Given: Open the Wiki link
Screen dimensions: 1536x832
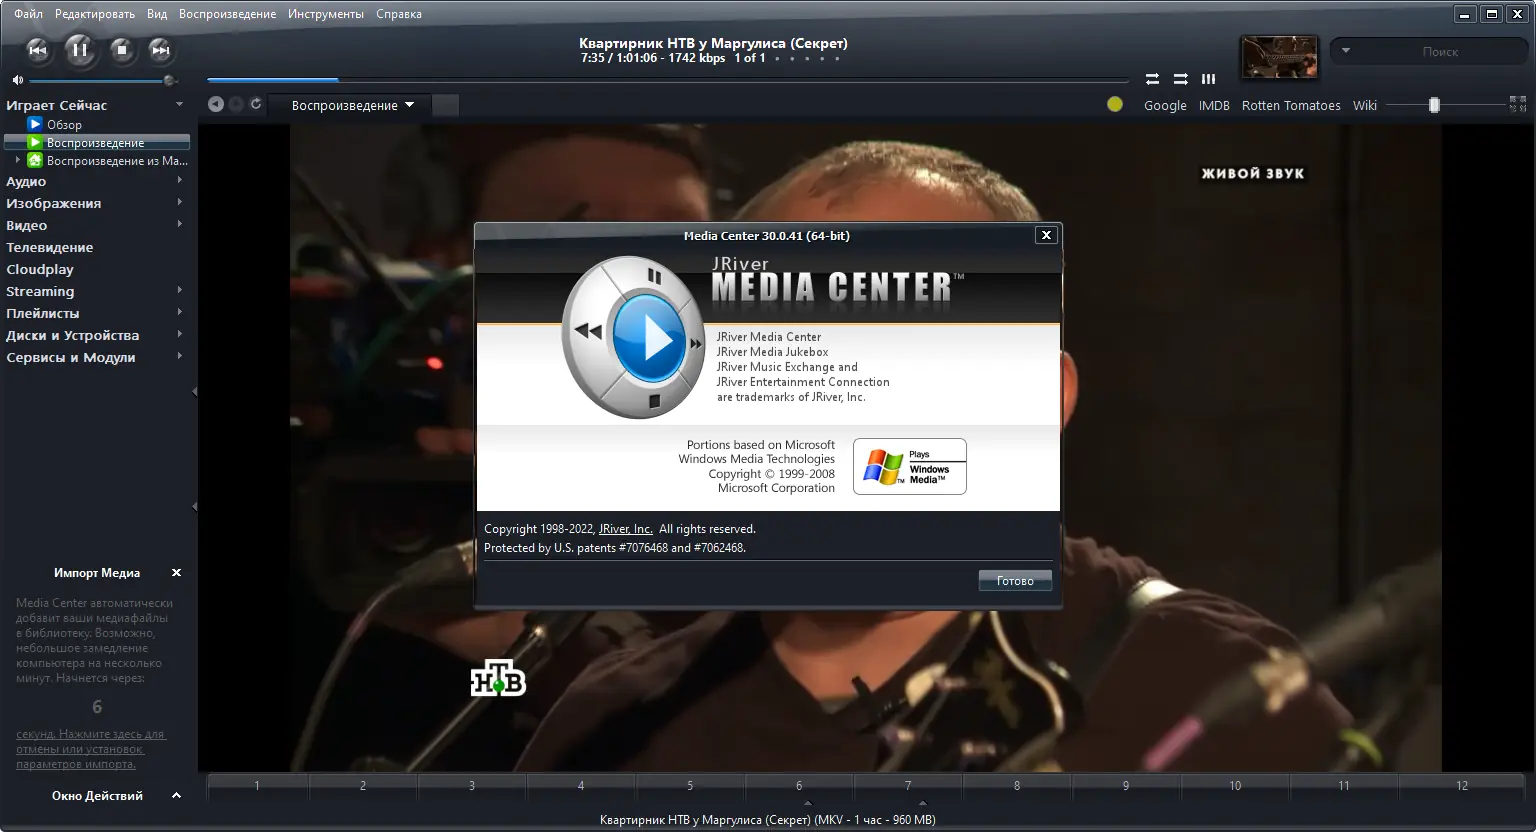Looking at the screenshot, I should click(x=1365, y=105).
